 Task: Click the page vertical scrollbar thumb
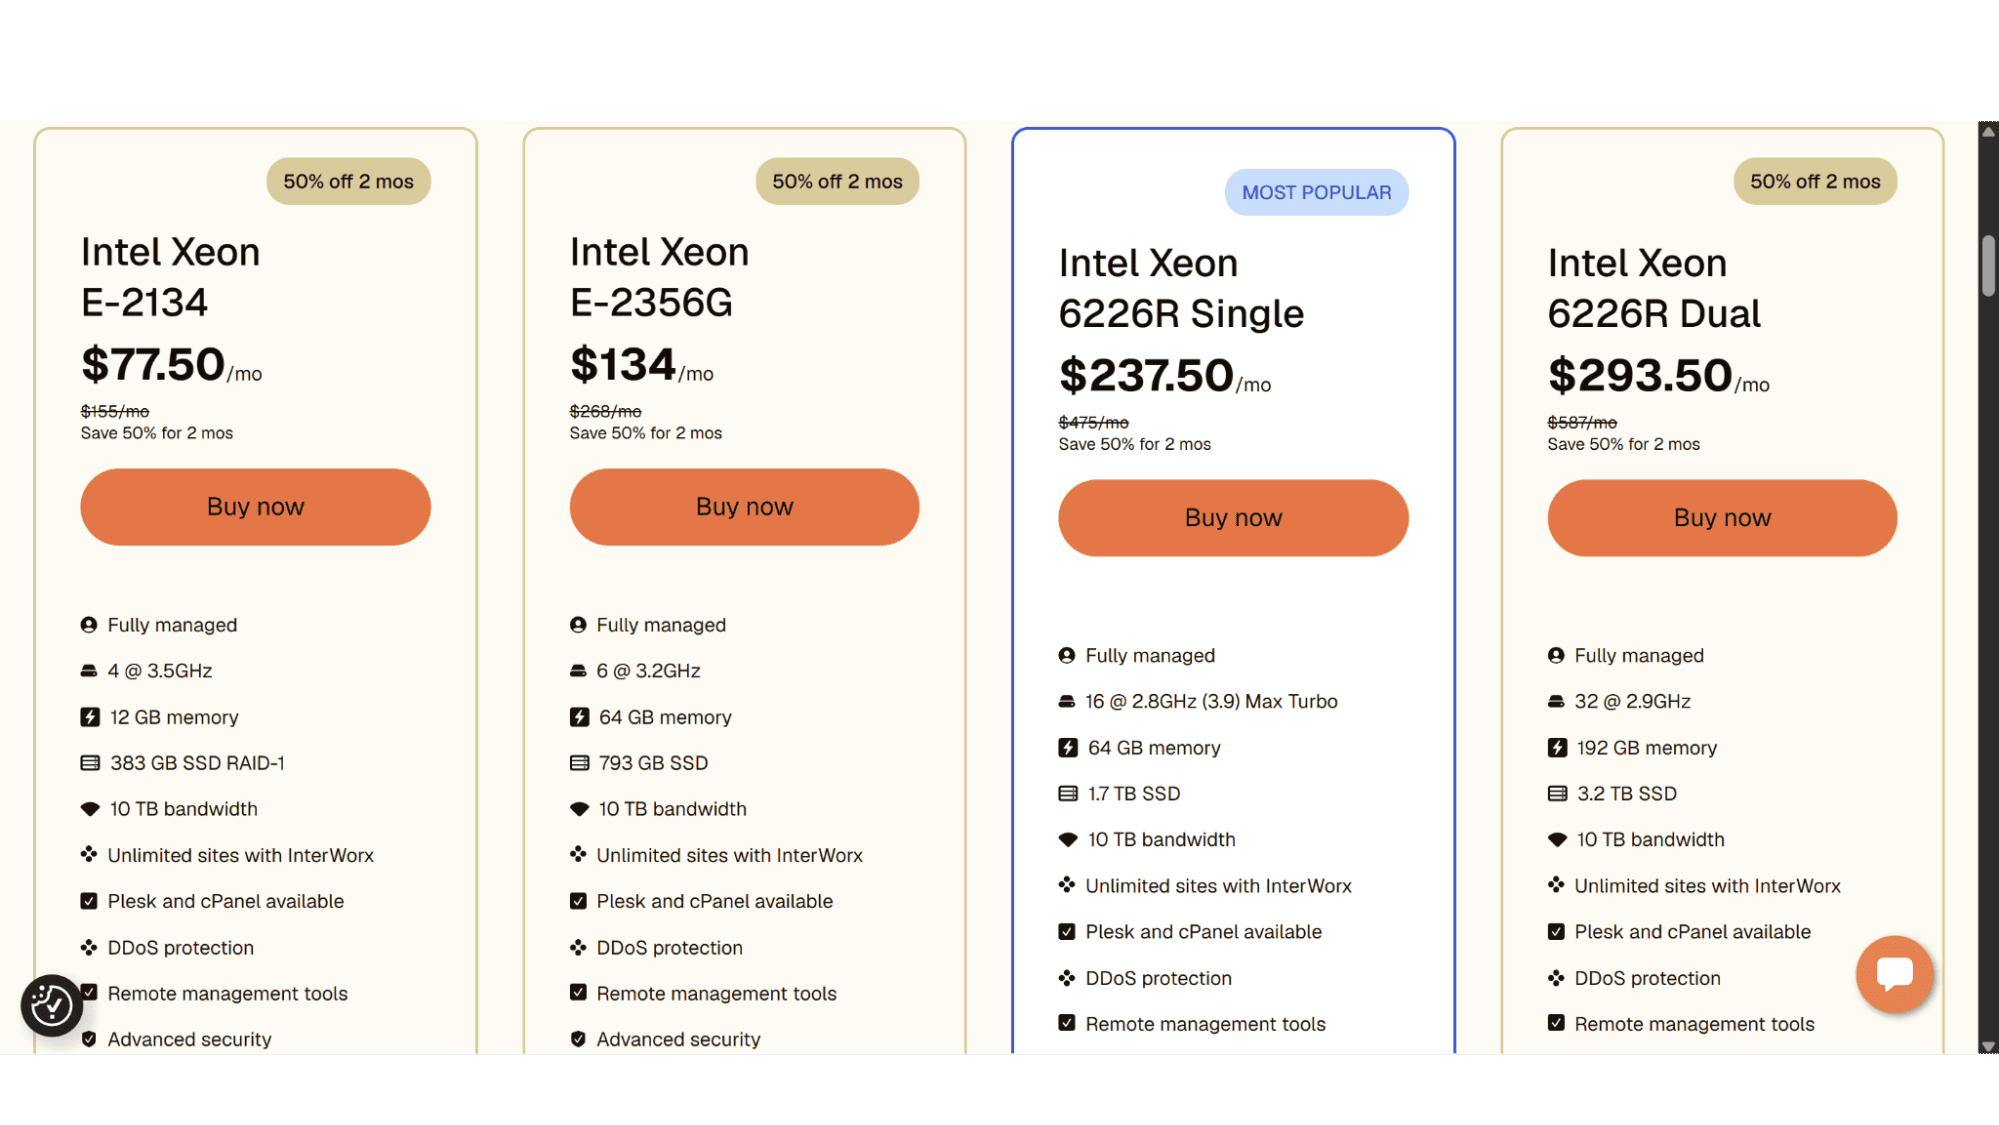pos(1988,266)
